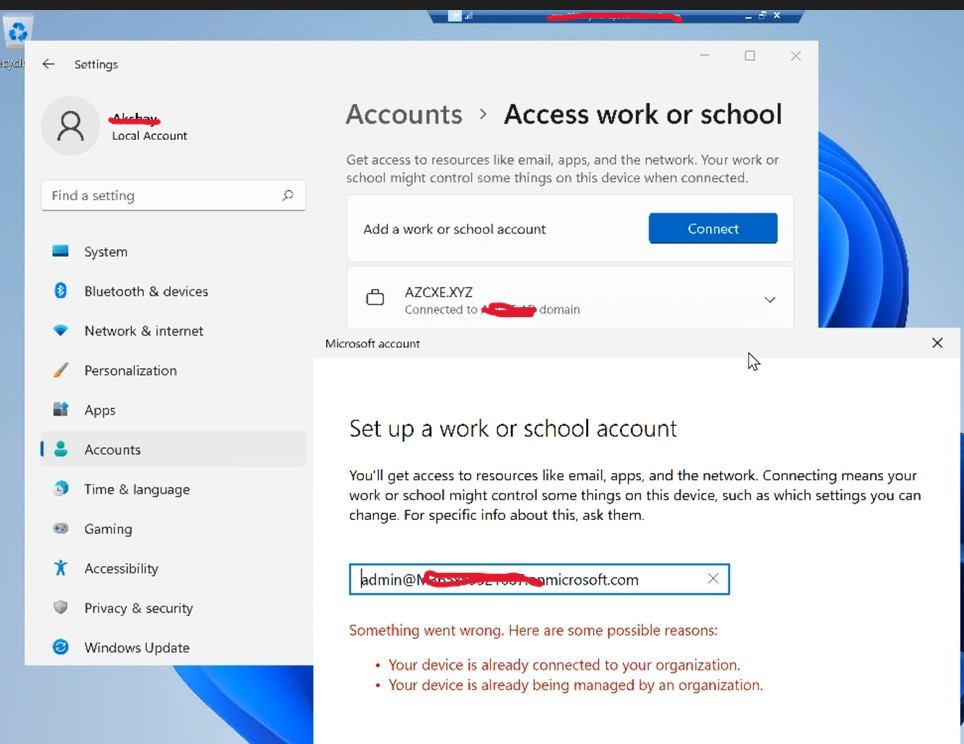Open the user profile avatar icon
This screenshot has width=964, height=744.
tap(70, 125)
